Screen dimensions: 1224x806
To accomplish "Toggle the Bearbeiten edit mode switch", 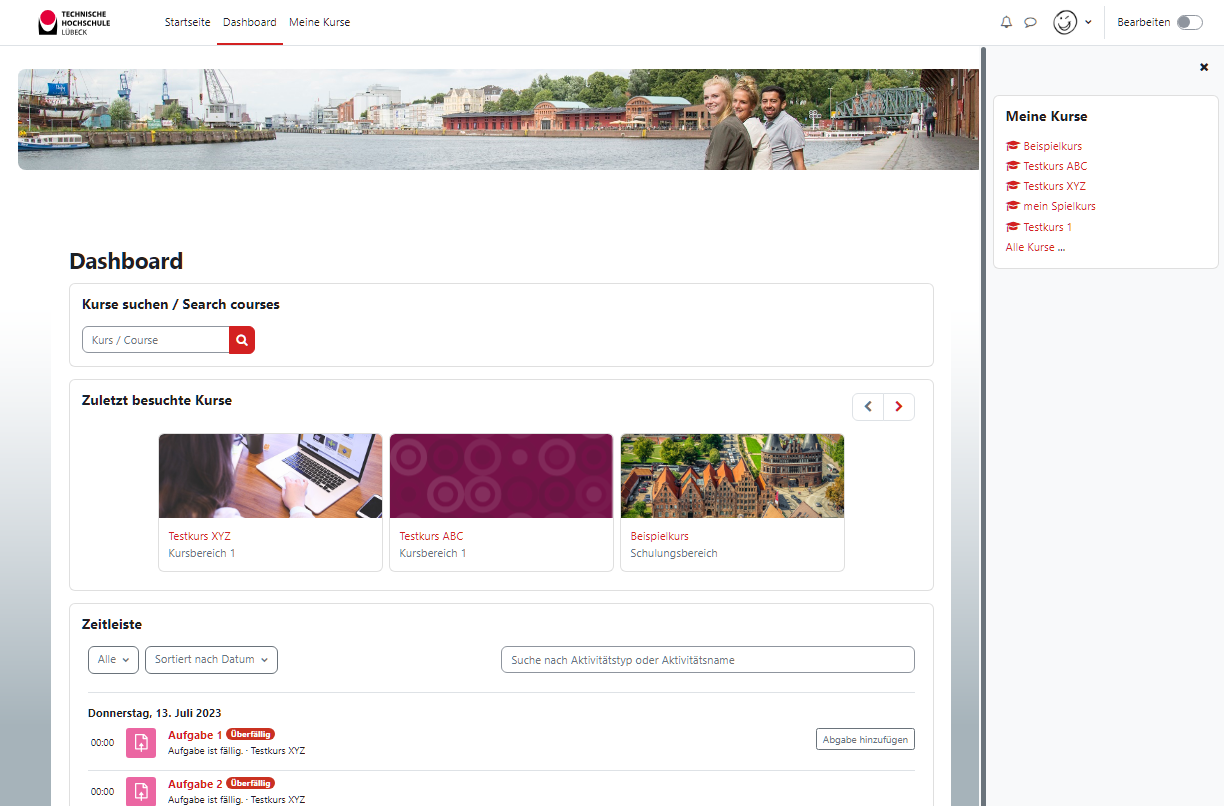I will [1190, 22].
